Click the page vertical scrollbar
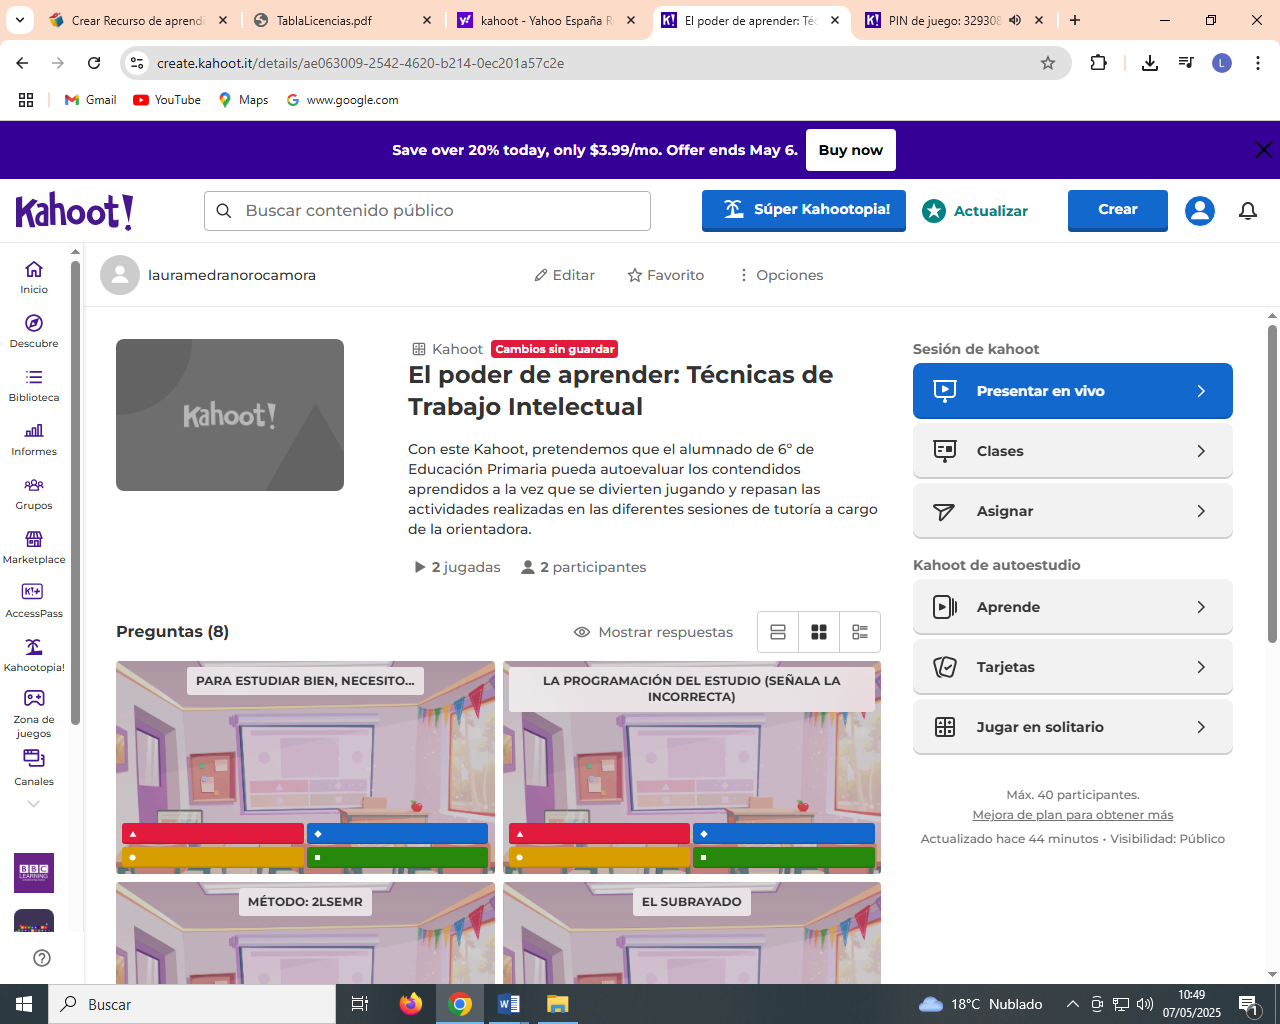Screen dimensions: 1280x1024 (x=1272, y=484)
